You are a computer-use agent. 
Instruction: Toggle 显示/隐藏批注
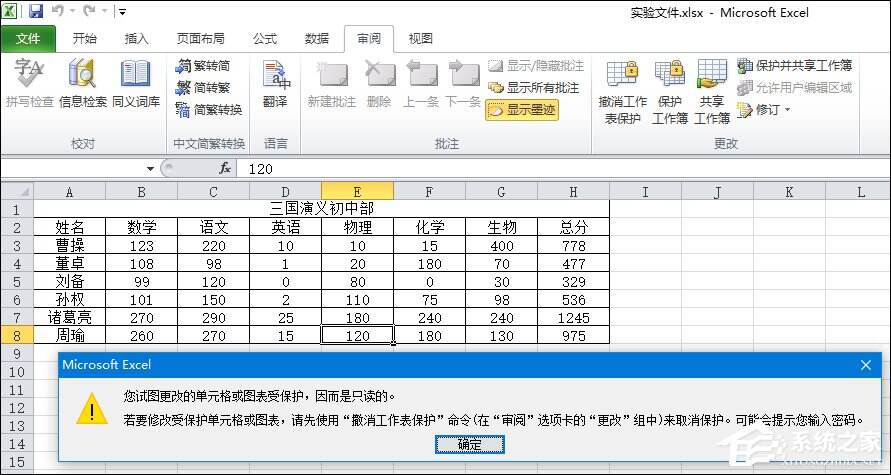(536, 66)
